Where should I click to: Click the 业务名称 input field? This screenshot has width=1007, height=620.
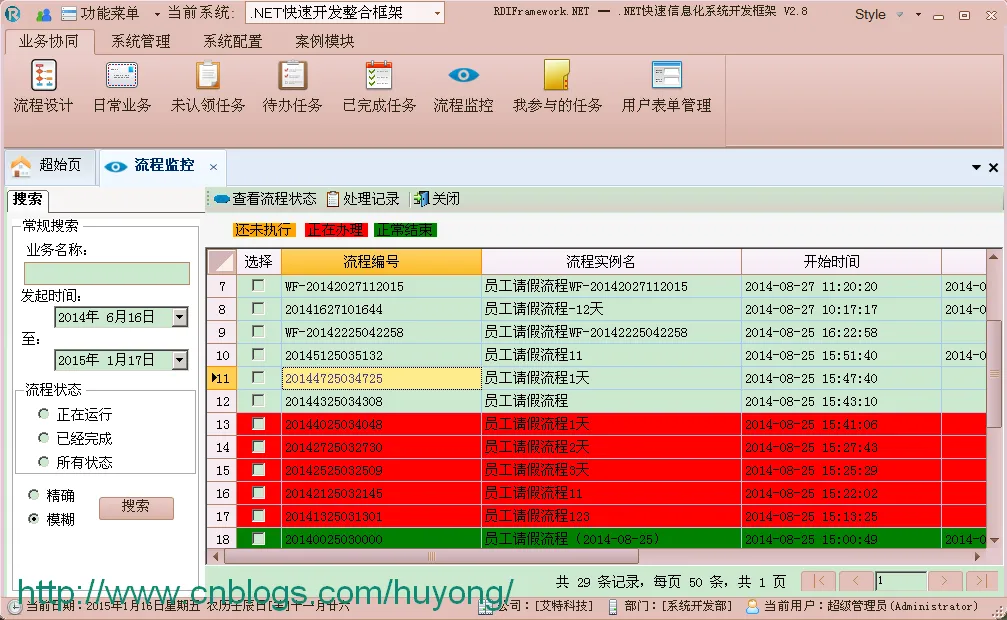tap(107, 273)
